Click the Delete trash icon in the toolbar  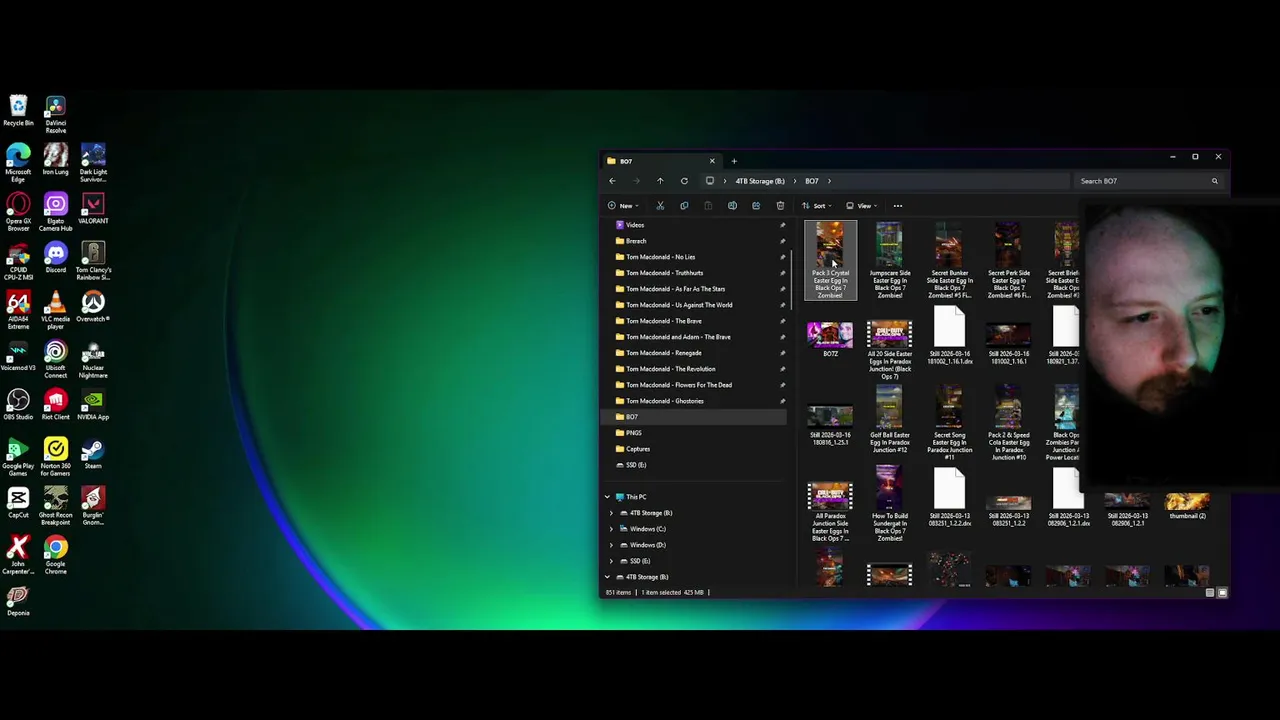(780, 206)
